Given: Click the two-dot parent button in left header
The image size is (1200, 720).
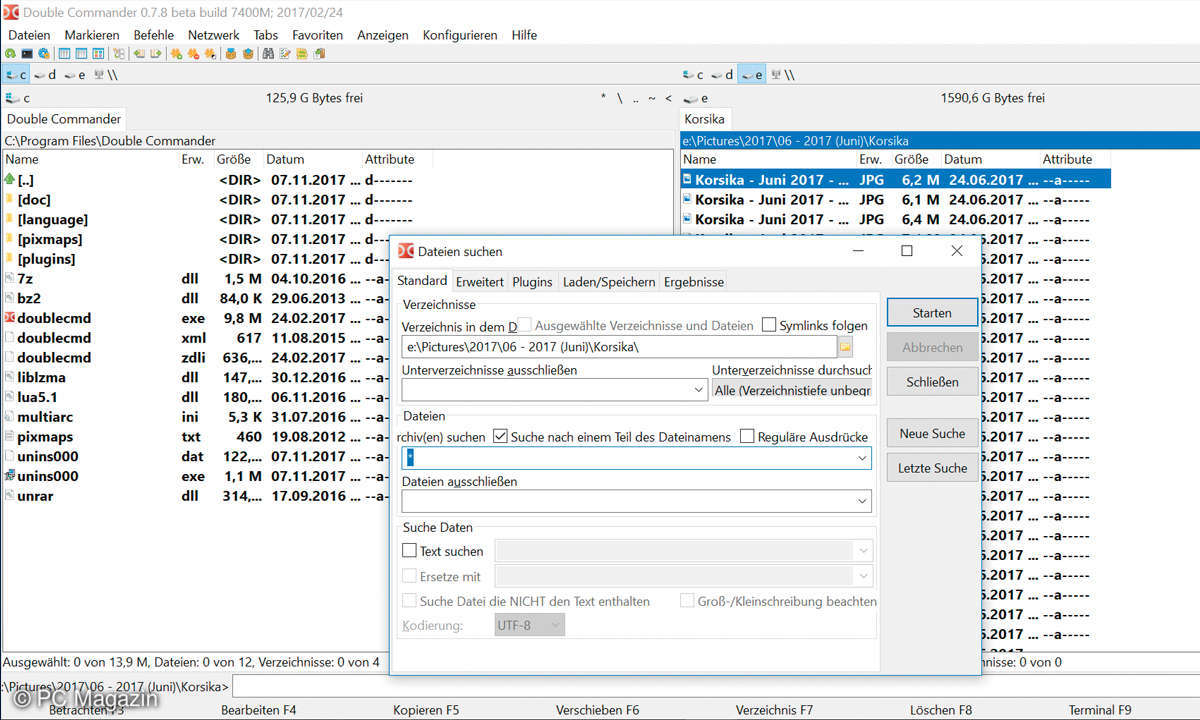Looking at the screenshot, I should click(x=636, y=98).
